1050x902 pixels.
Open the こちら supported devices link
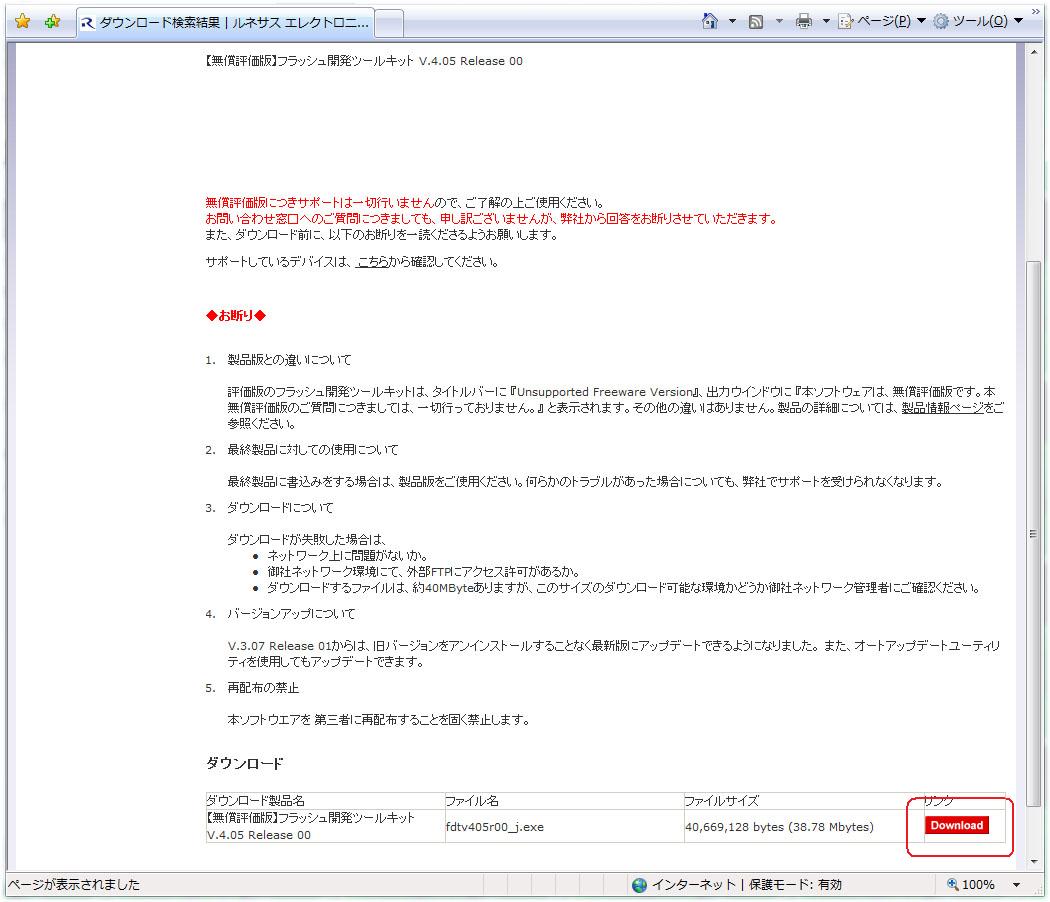tap(373, 262)
